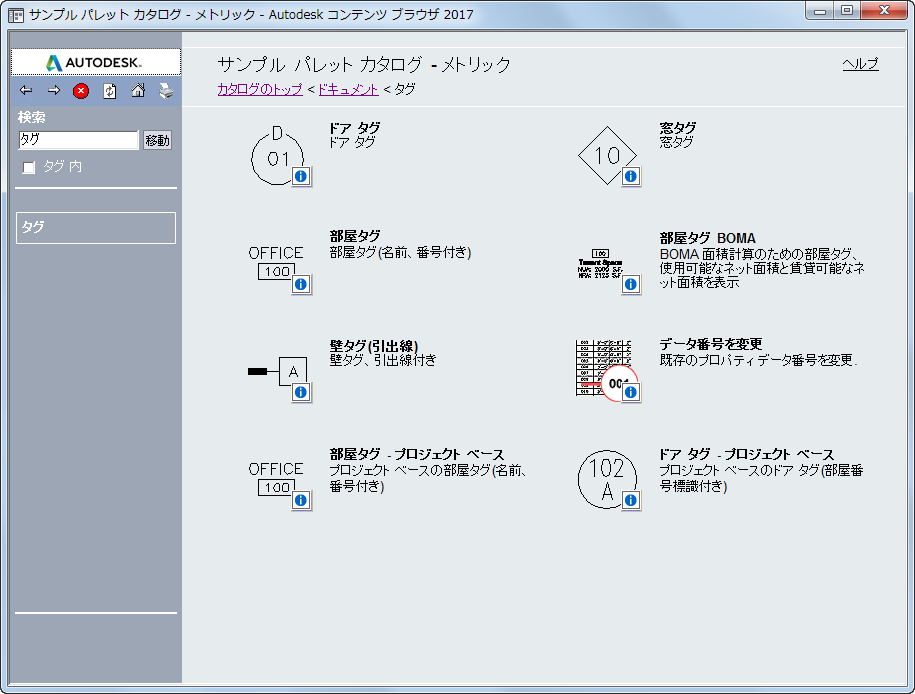Screen dimensions: 915x694
Task: Open info for 部屋タグ - プロジェクト ベース
Action: 301,500
